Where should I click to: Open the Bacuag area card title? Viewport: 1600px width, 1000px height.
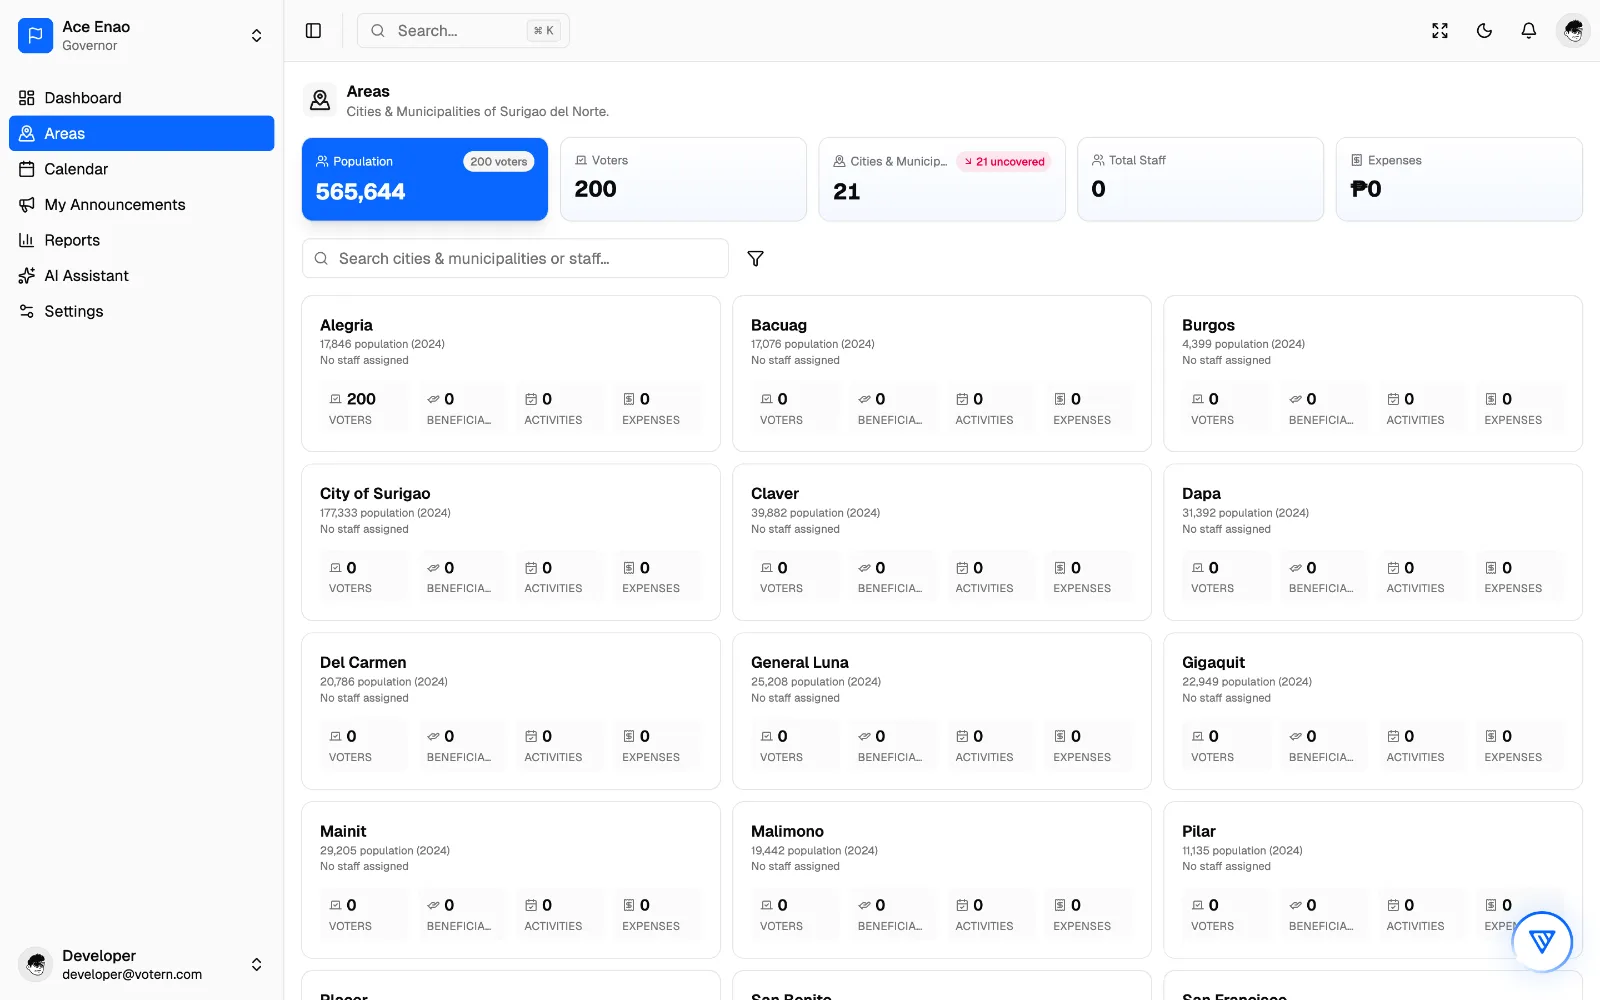pos(779,325)
